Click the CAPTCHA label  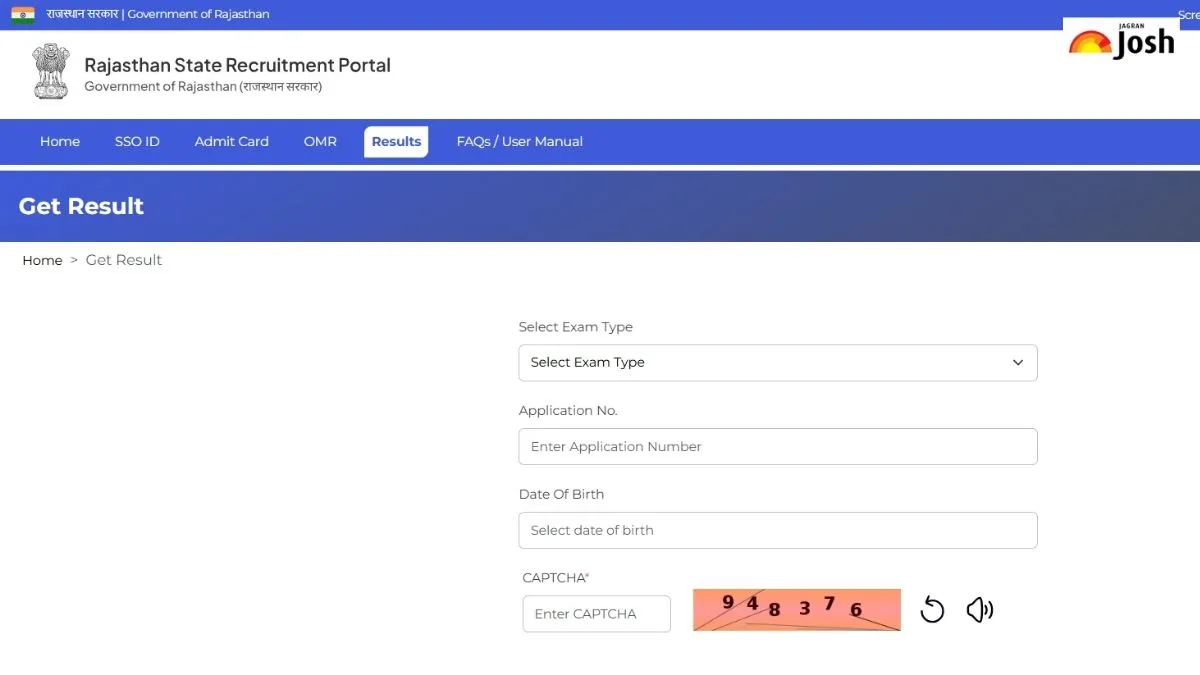556,578
